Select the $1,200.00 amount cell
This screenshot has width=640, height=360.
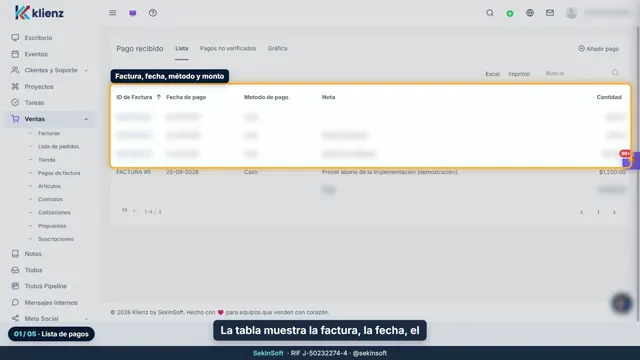point(612,172)
